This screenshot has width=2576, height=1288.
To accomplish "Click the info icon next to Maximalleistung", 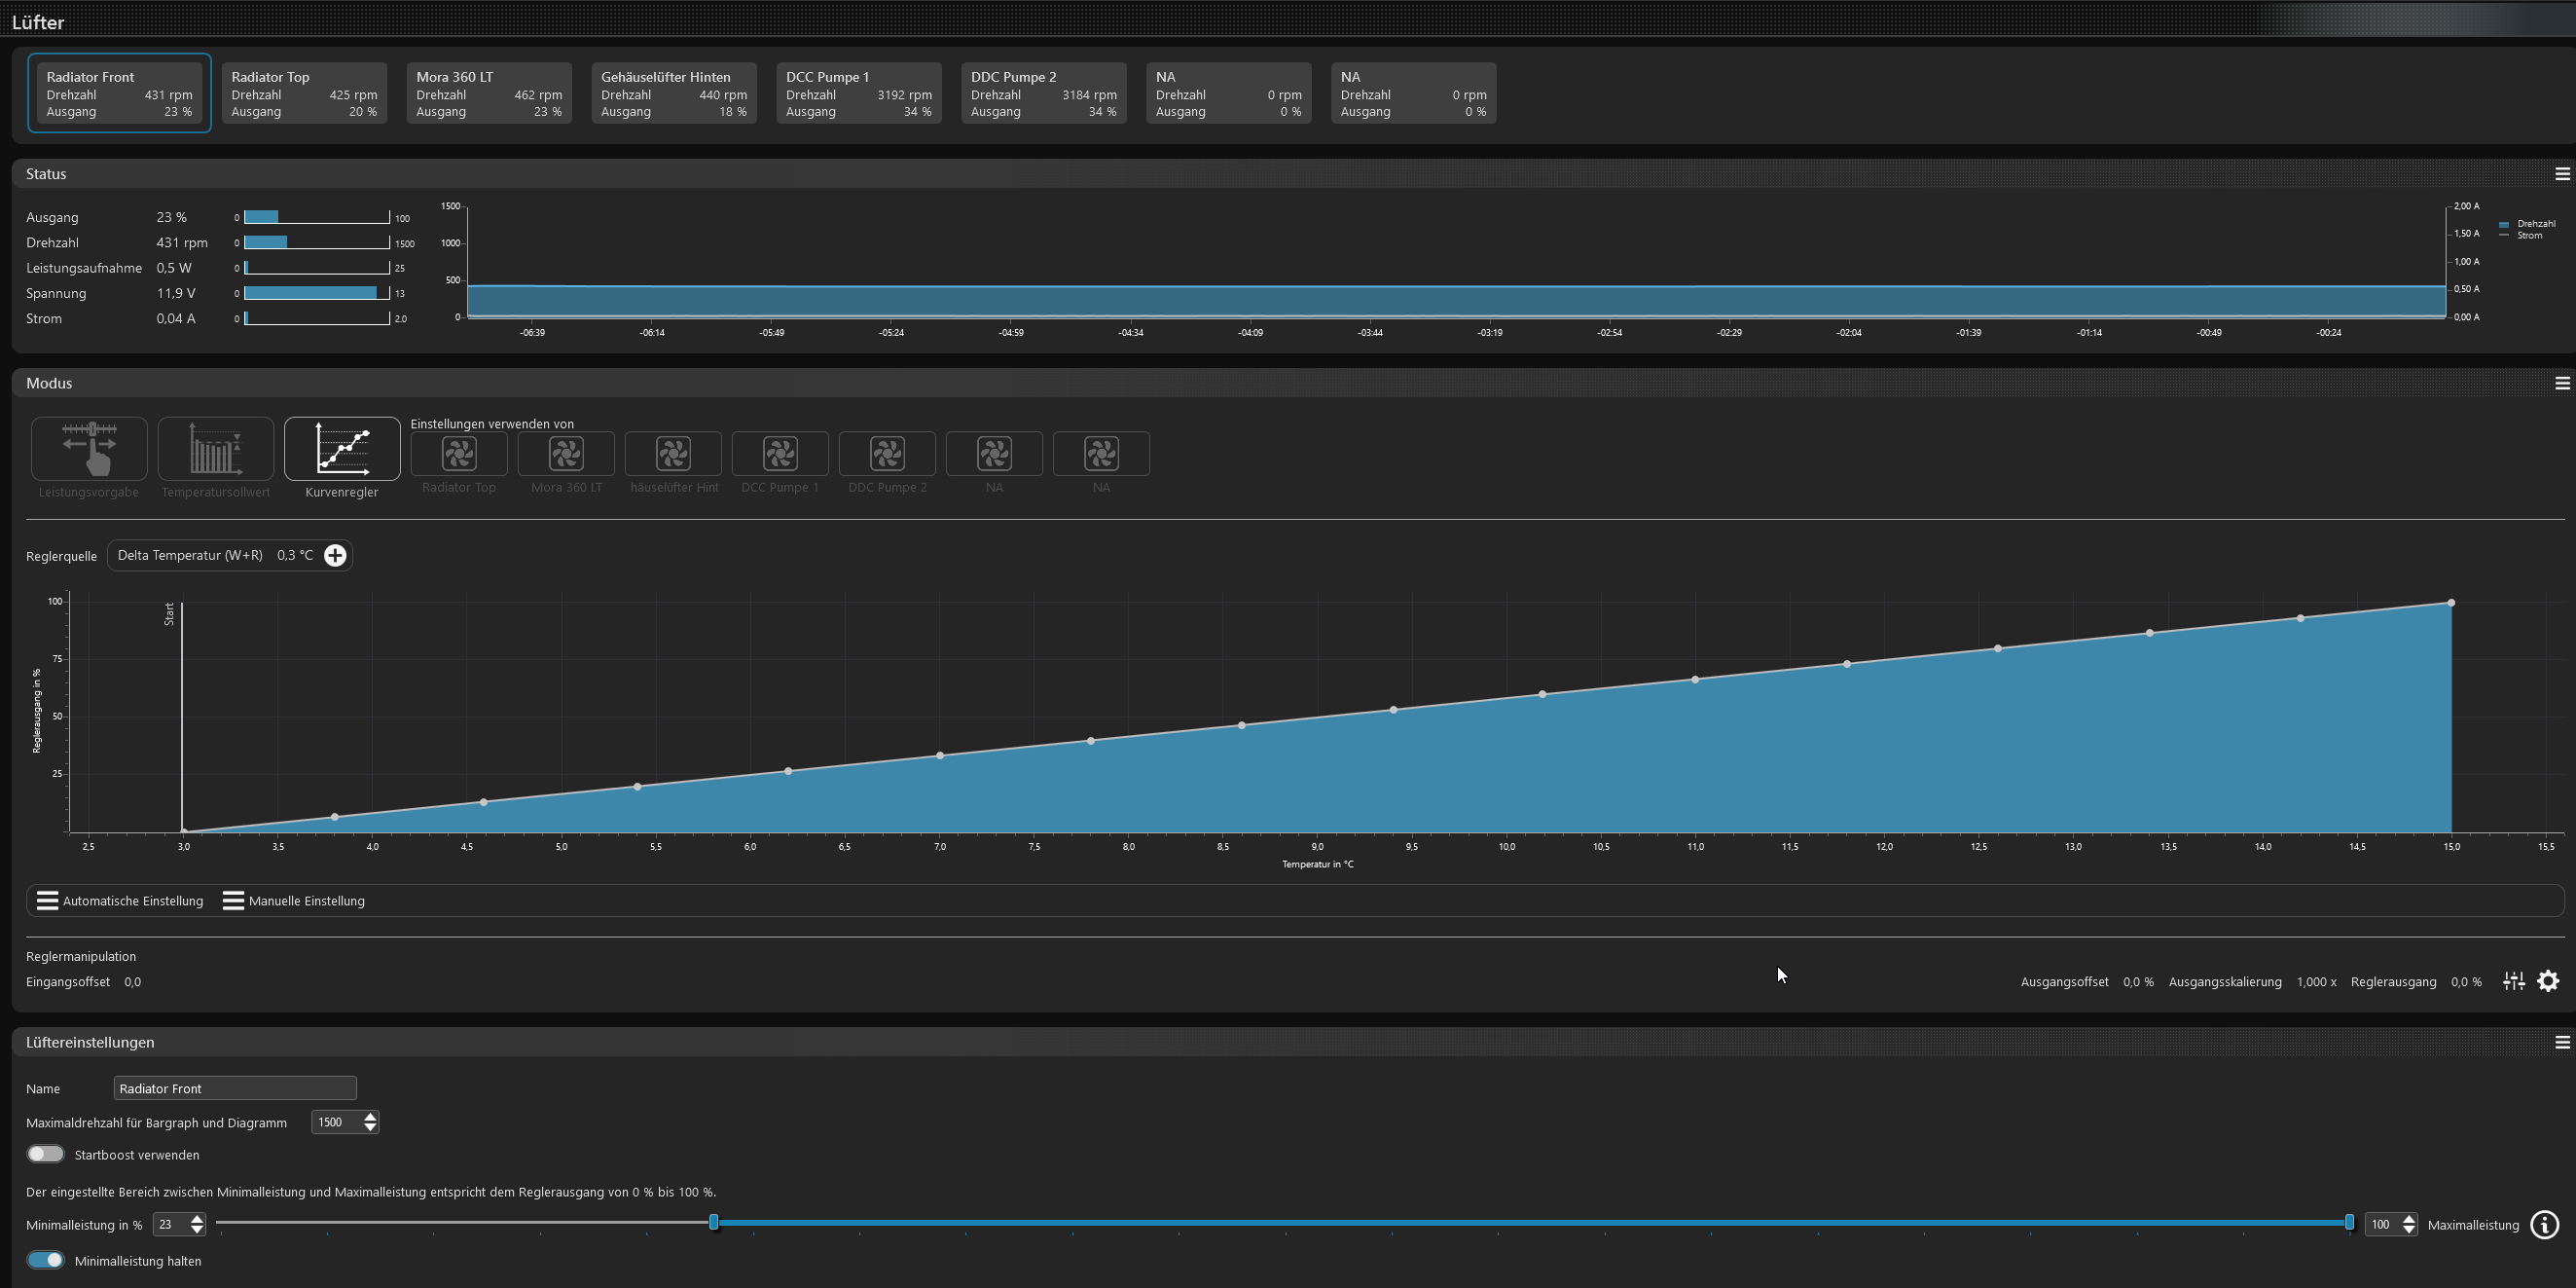I will coord(2544,1225).
